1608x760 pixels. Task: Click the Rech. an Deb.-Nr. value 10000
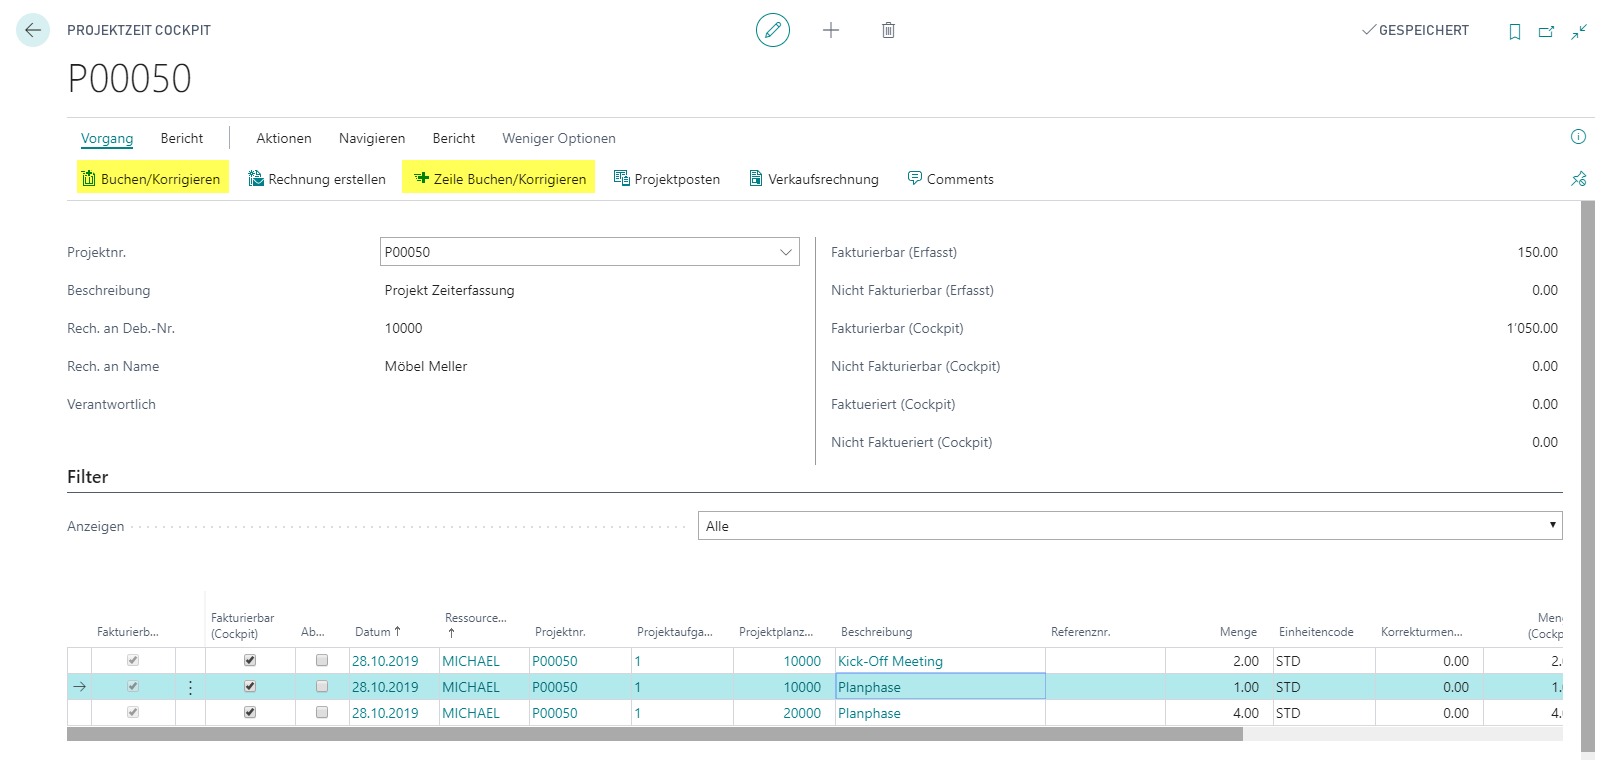404,328
